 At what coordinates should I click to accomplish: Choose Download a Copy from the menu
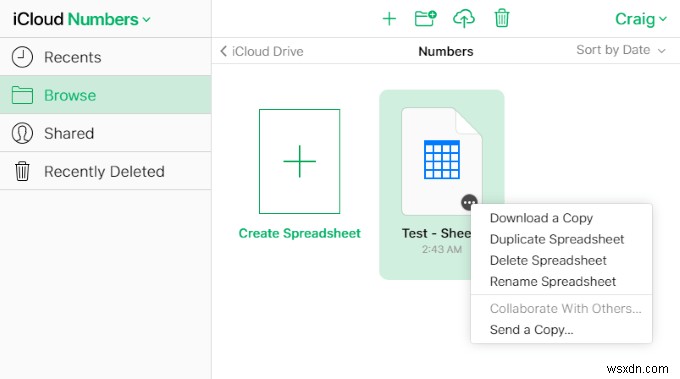(541, 218)
